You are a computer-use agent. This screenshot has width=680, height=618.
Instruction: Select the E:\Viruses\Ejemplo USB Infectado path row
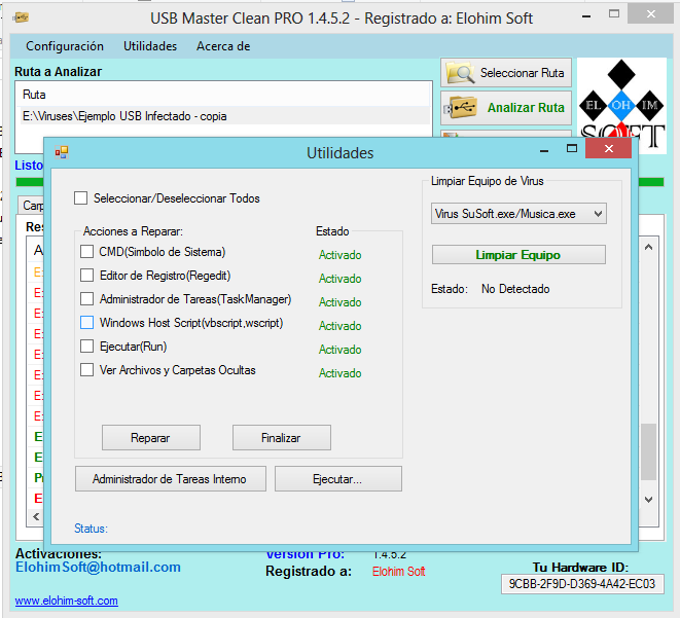point(224,116)
